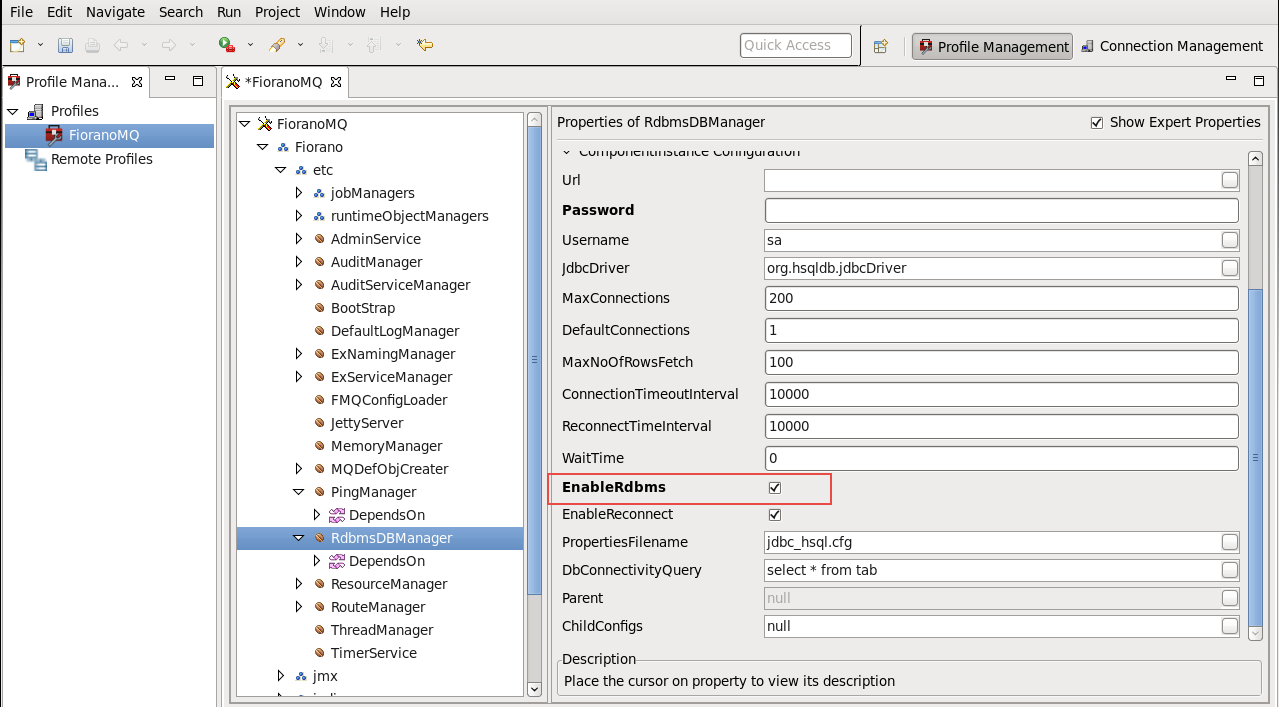Maximize the FioranoMQ editor area
1279x707 pixels.
pyautogui.click(x=1258, y=81)
